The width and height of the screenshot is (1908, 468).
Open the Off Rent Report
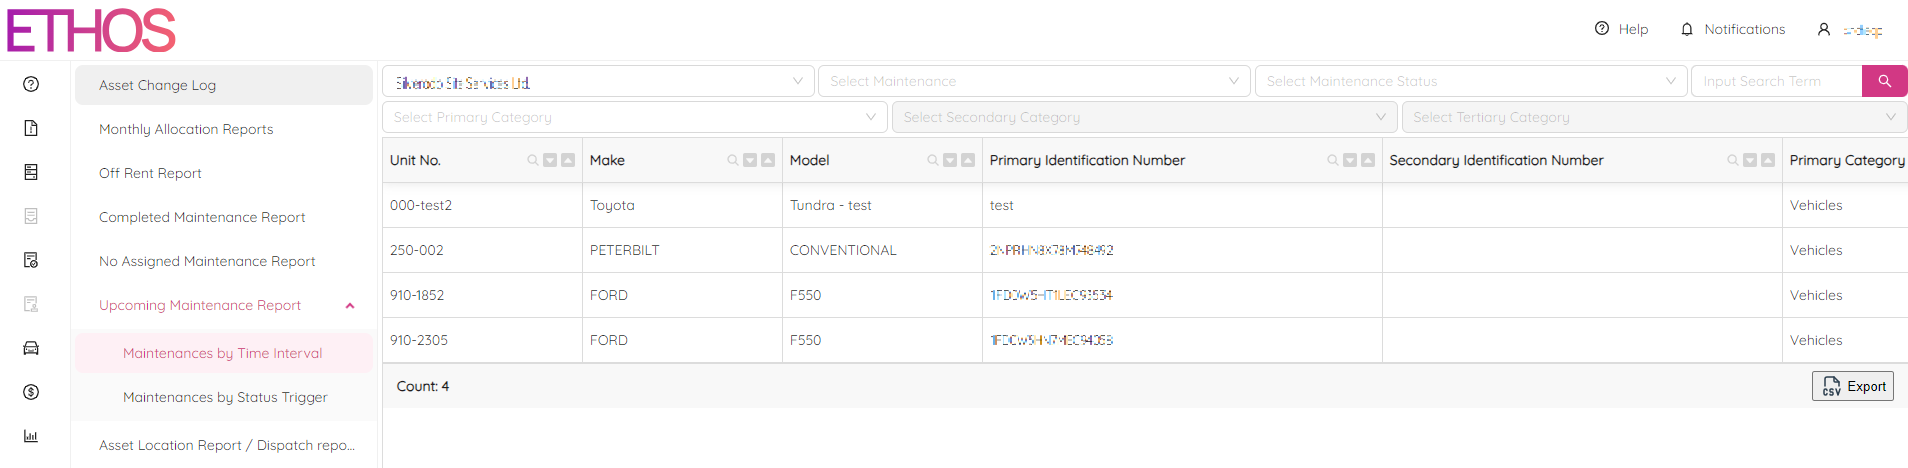click(x=150, y=173)
